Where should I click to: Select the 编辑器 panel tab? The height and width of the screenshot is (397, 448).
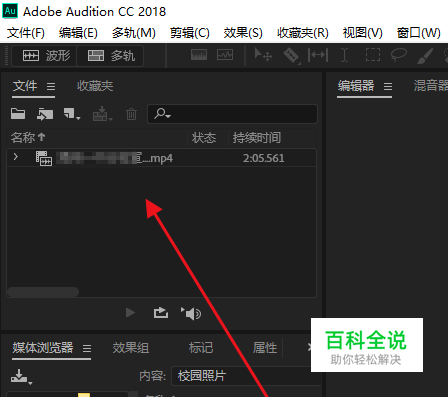[356, 86]
